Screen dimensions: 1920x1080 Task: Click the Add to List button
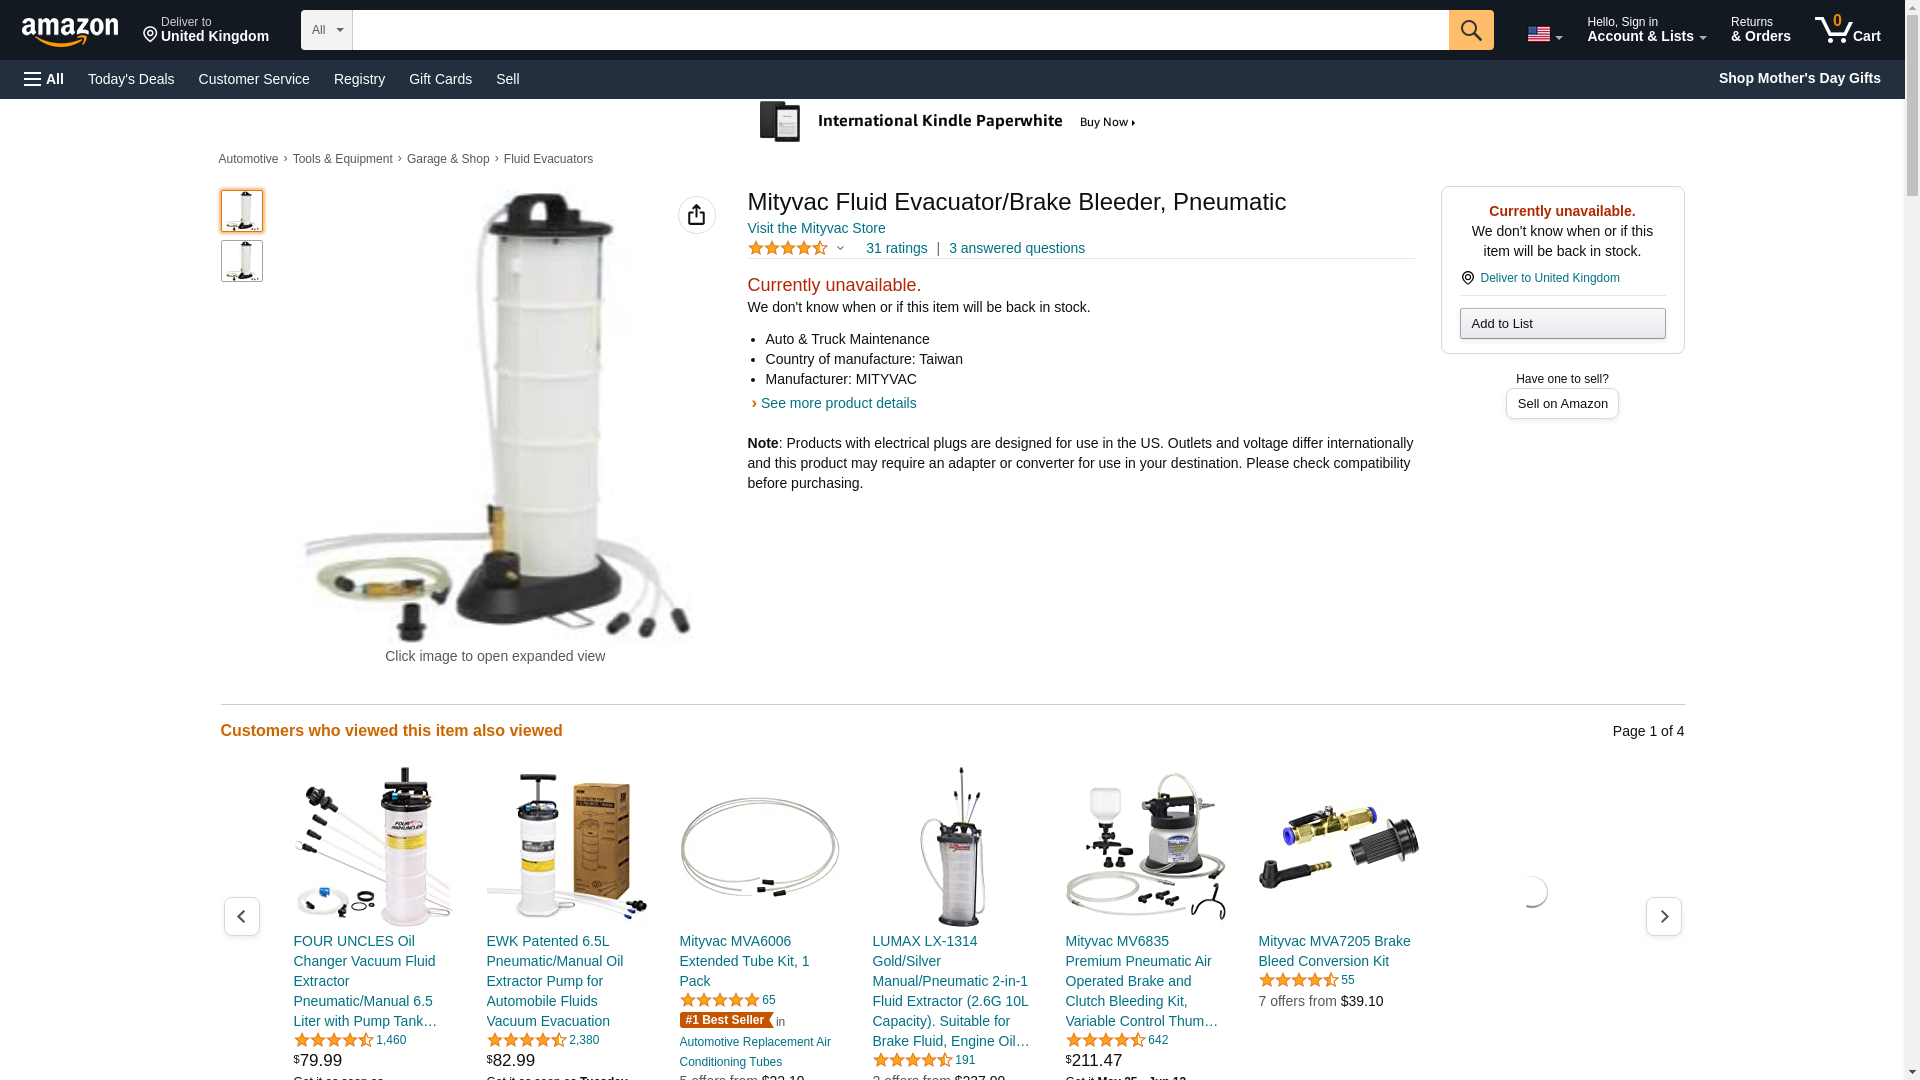[x=1562, y=323]
